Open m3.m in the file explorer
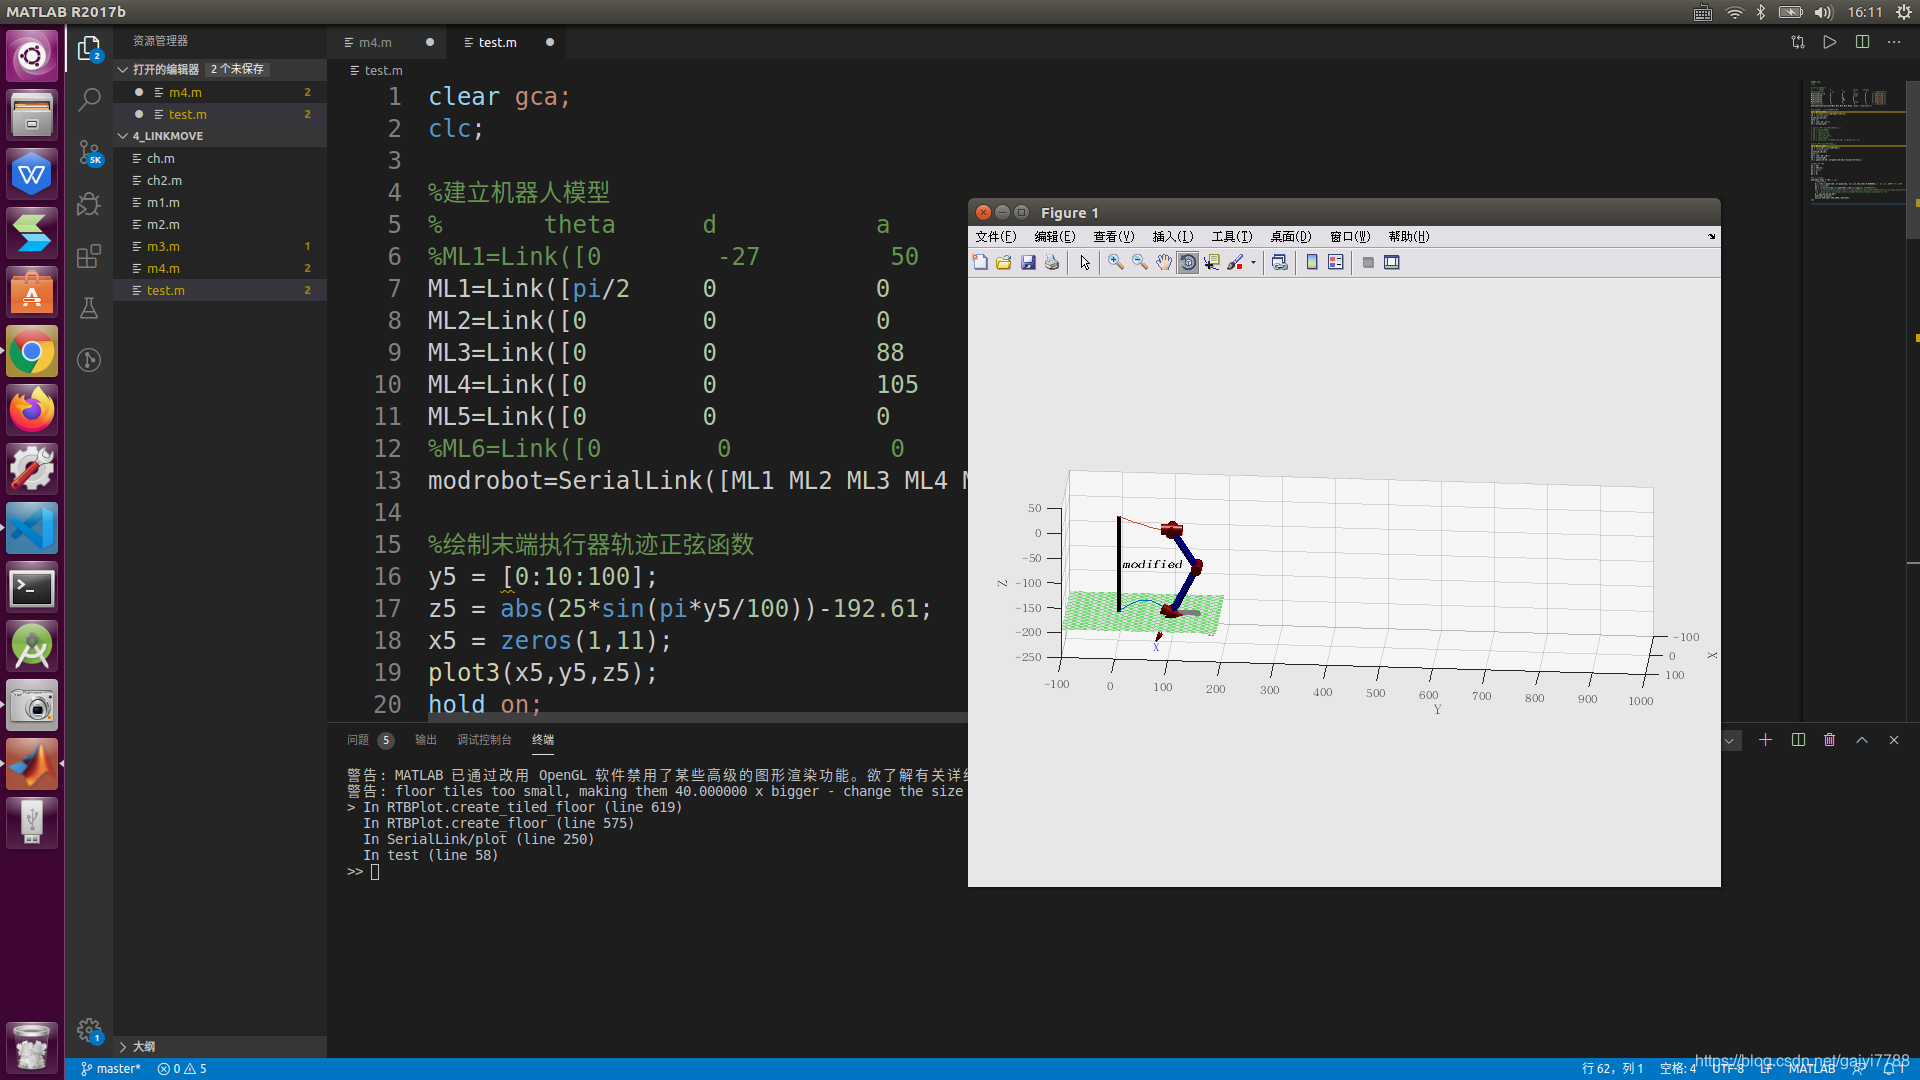Viewport: 1920px width, 1080px height. coord(220,246)
